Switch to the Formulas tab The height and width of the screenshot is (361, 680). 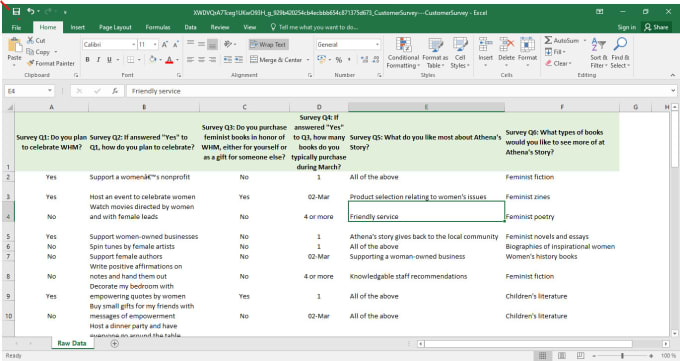pos(158,27)
